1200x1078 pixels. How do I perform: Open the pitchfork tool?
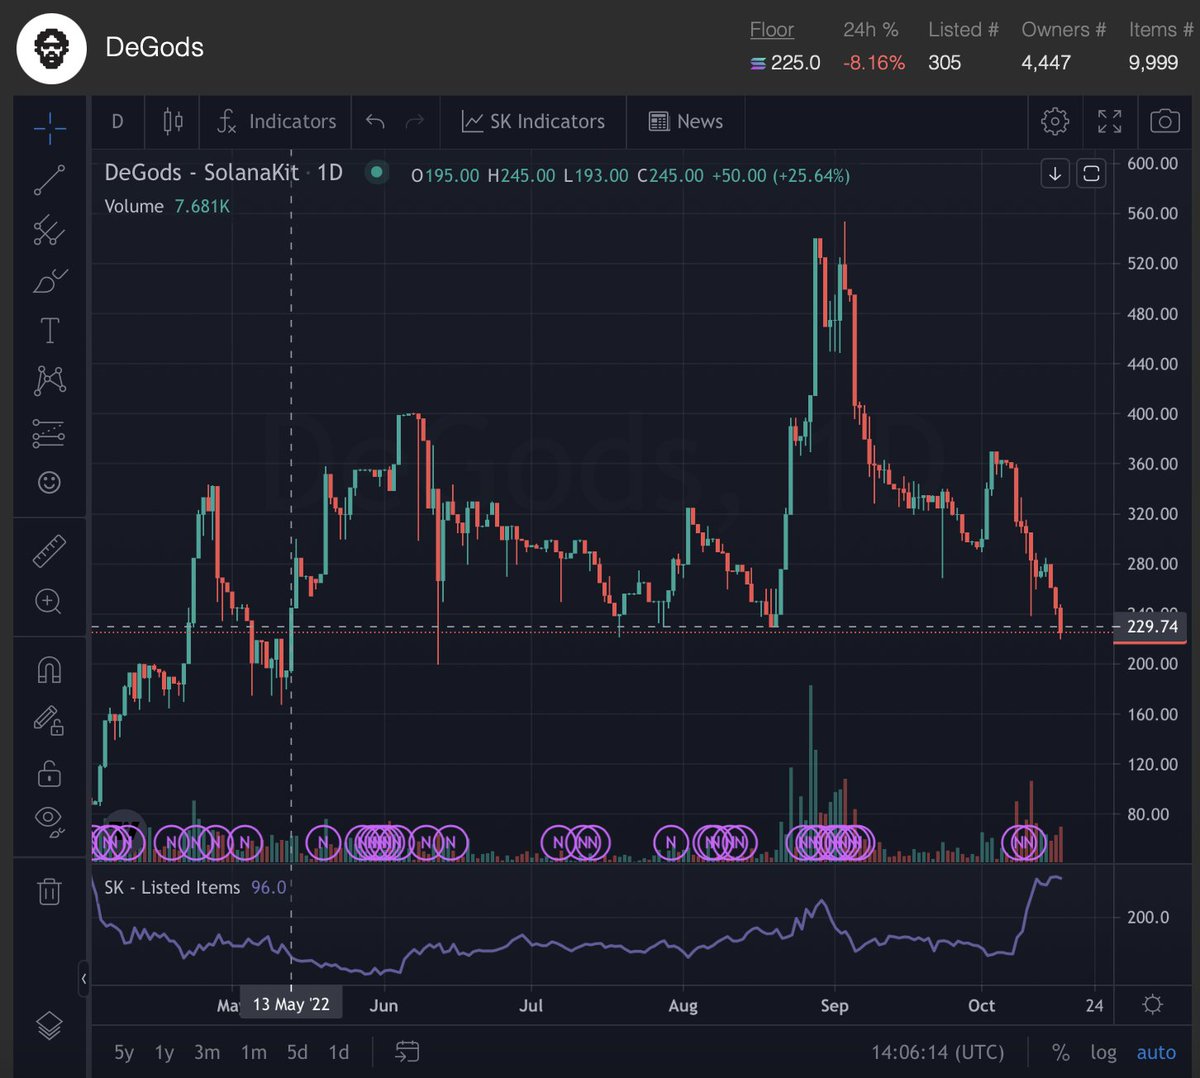click(x=49, y=231)
